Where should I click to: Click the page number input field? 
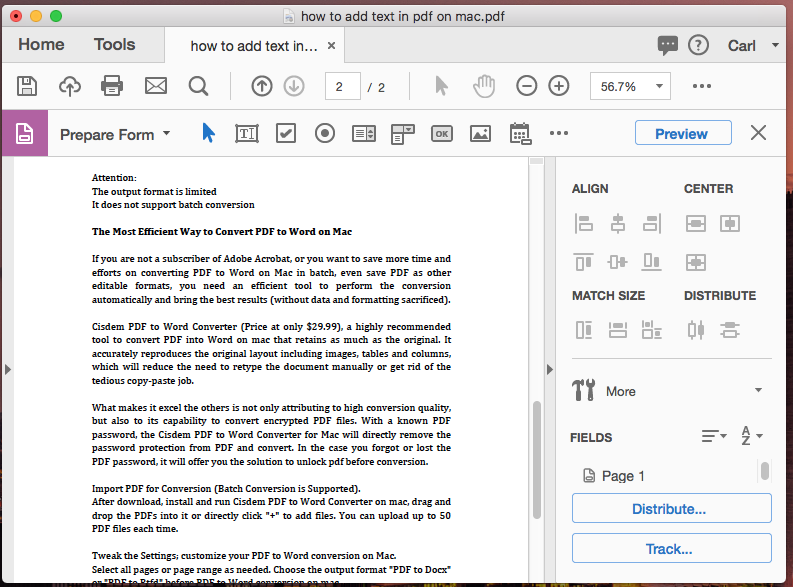[x=342, y=86]
